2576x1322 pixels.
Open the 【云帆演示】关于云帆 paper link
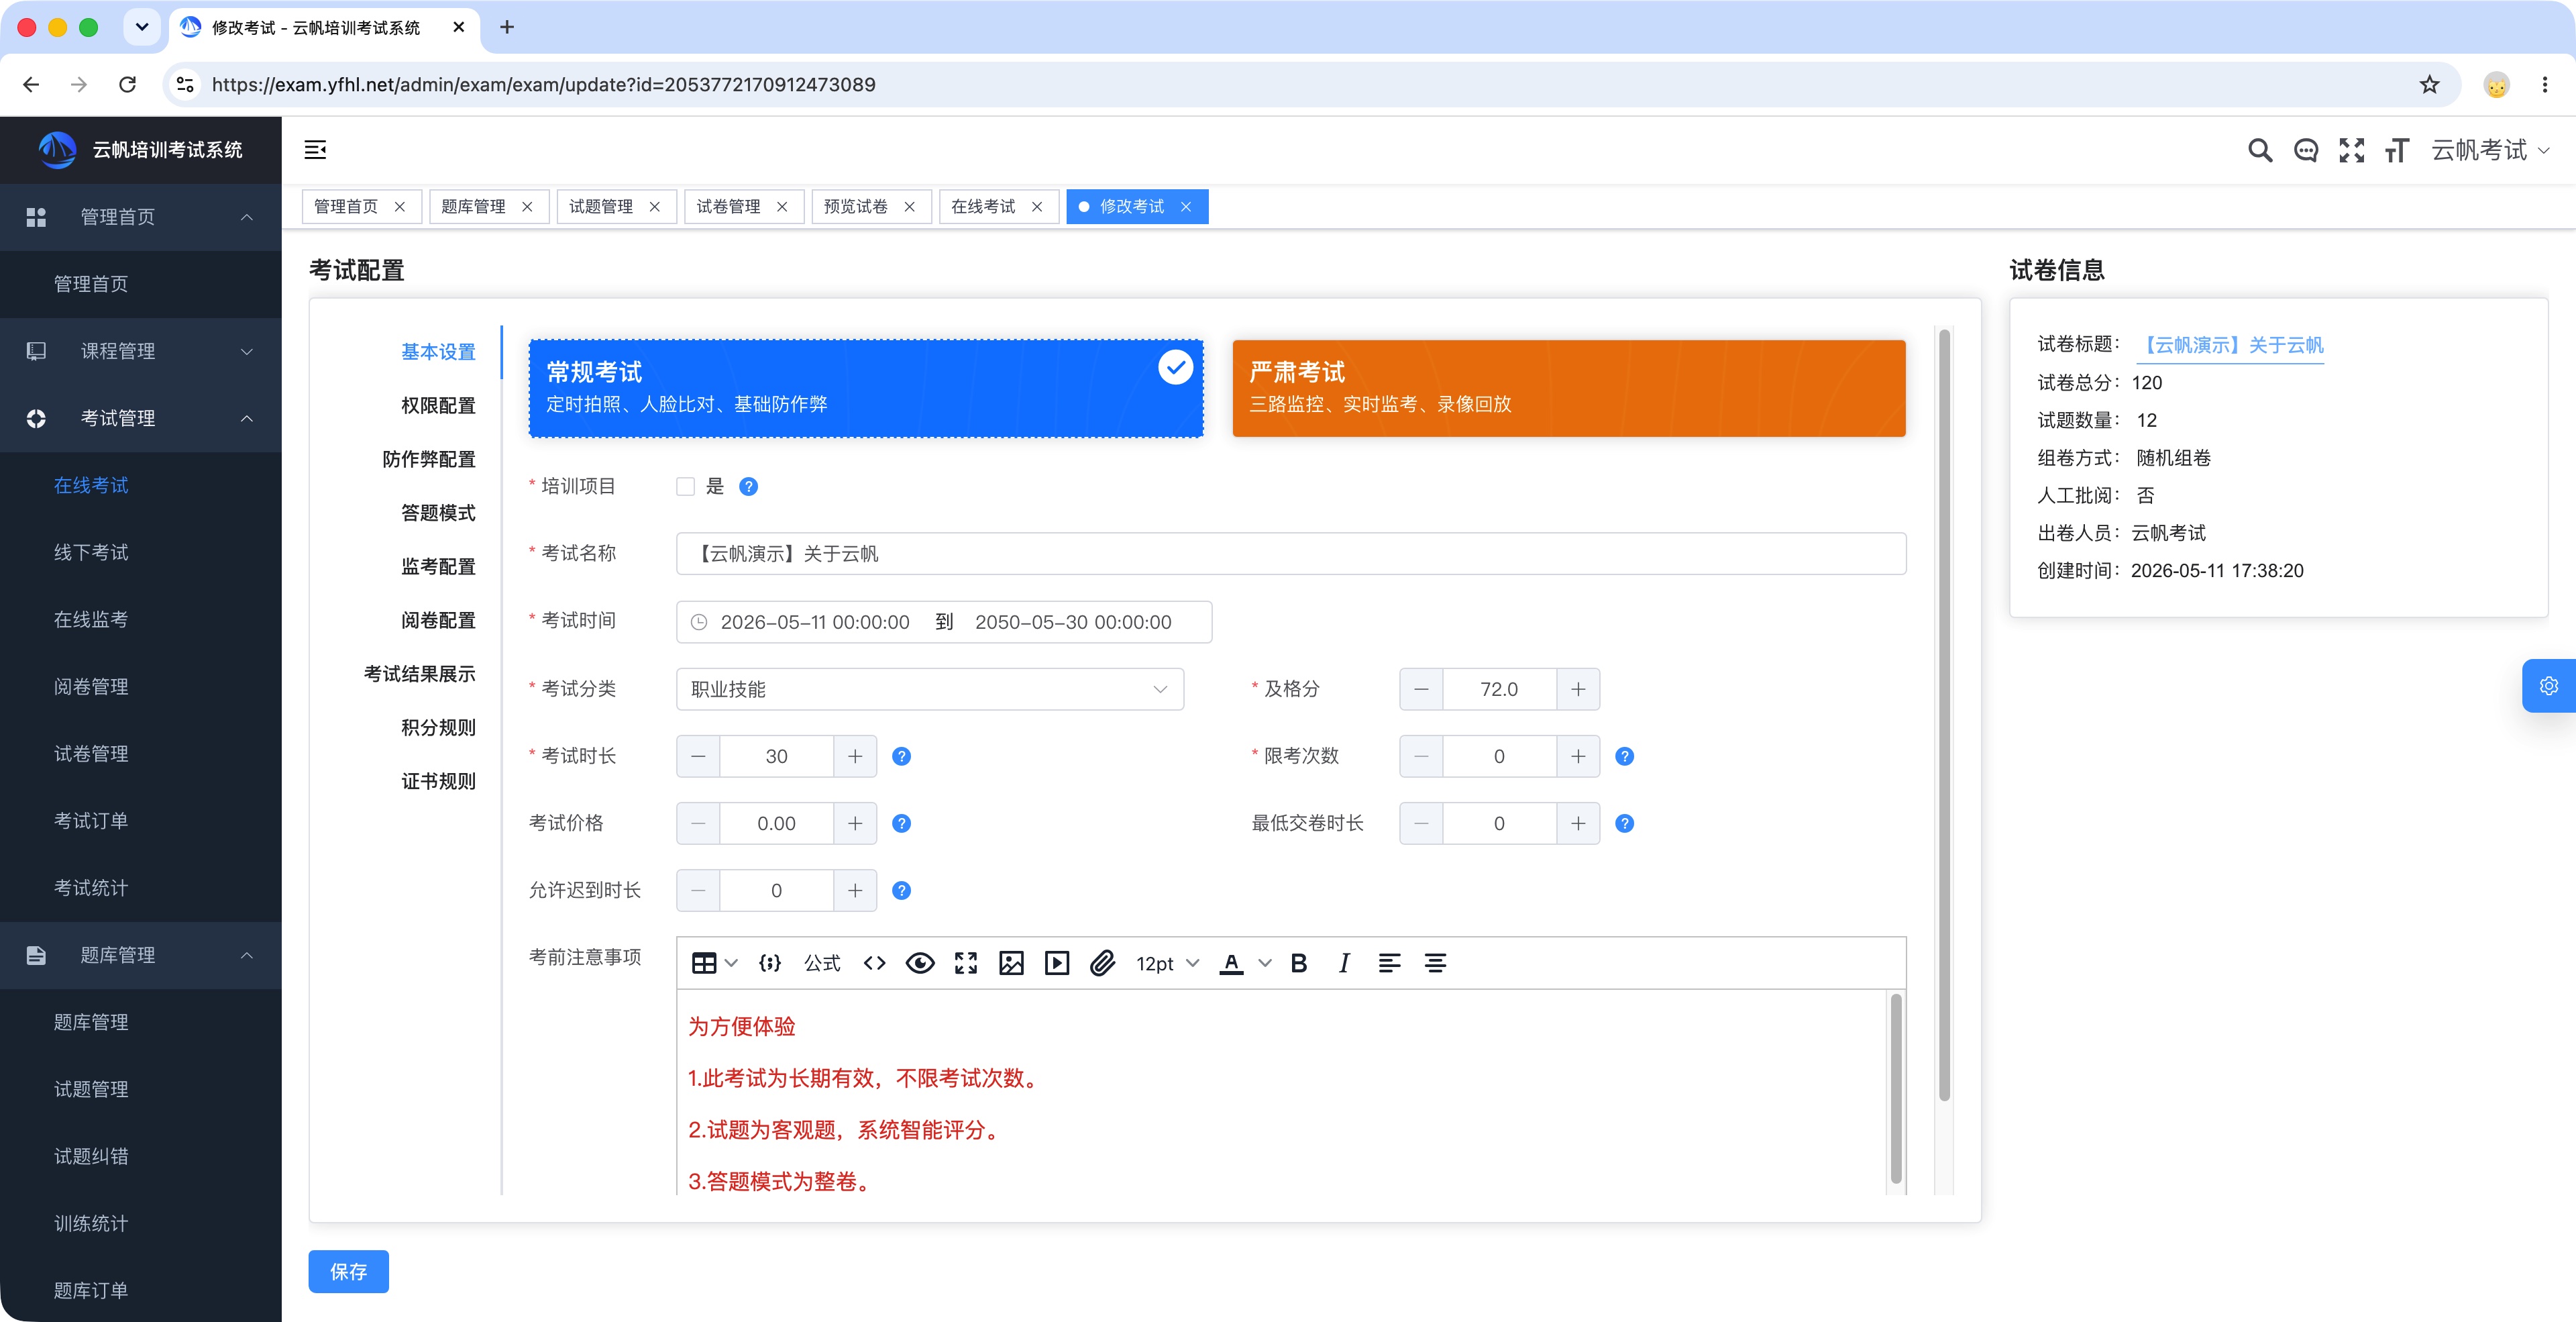2230,345
